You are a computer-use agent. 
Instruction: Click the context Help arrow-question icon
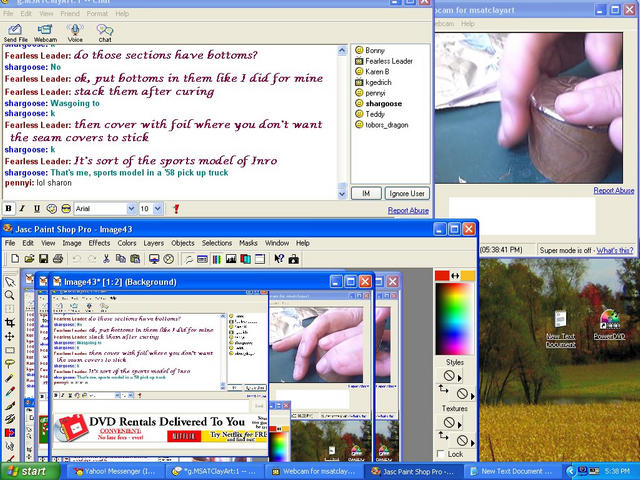pyautogui.click(x=279, y=259)
